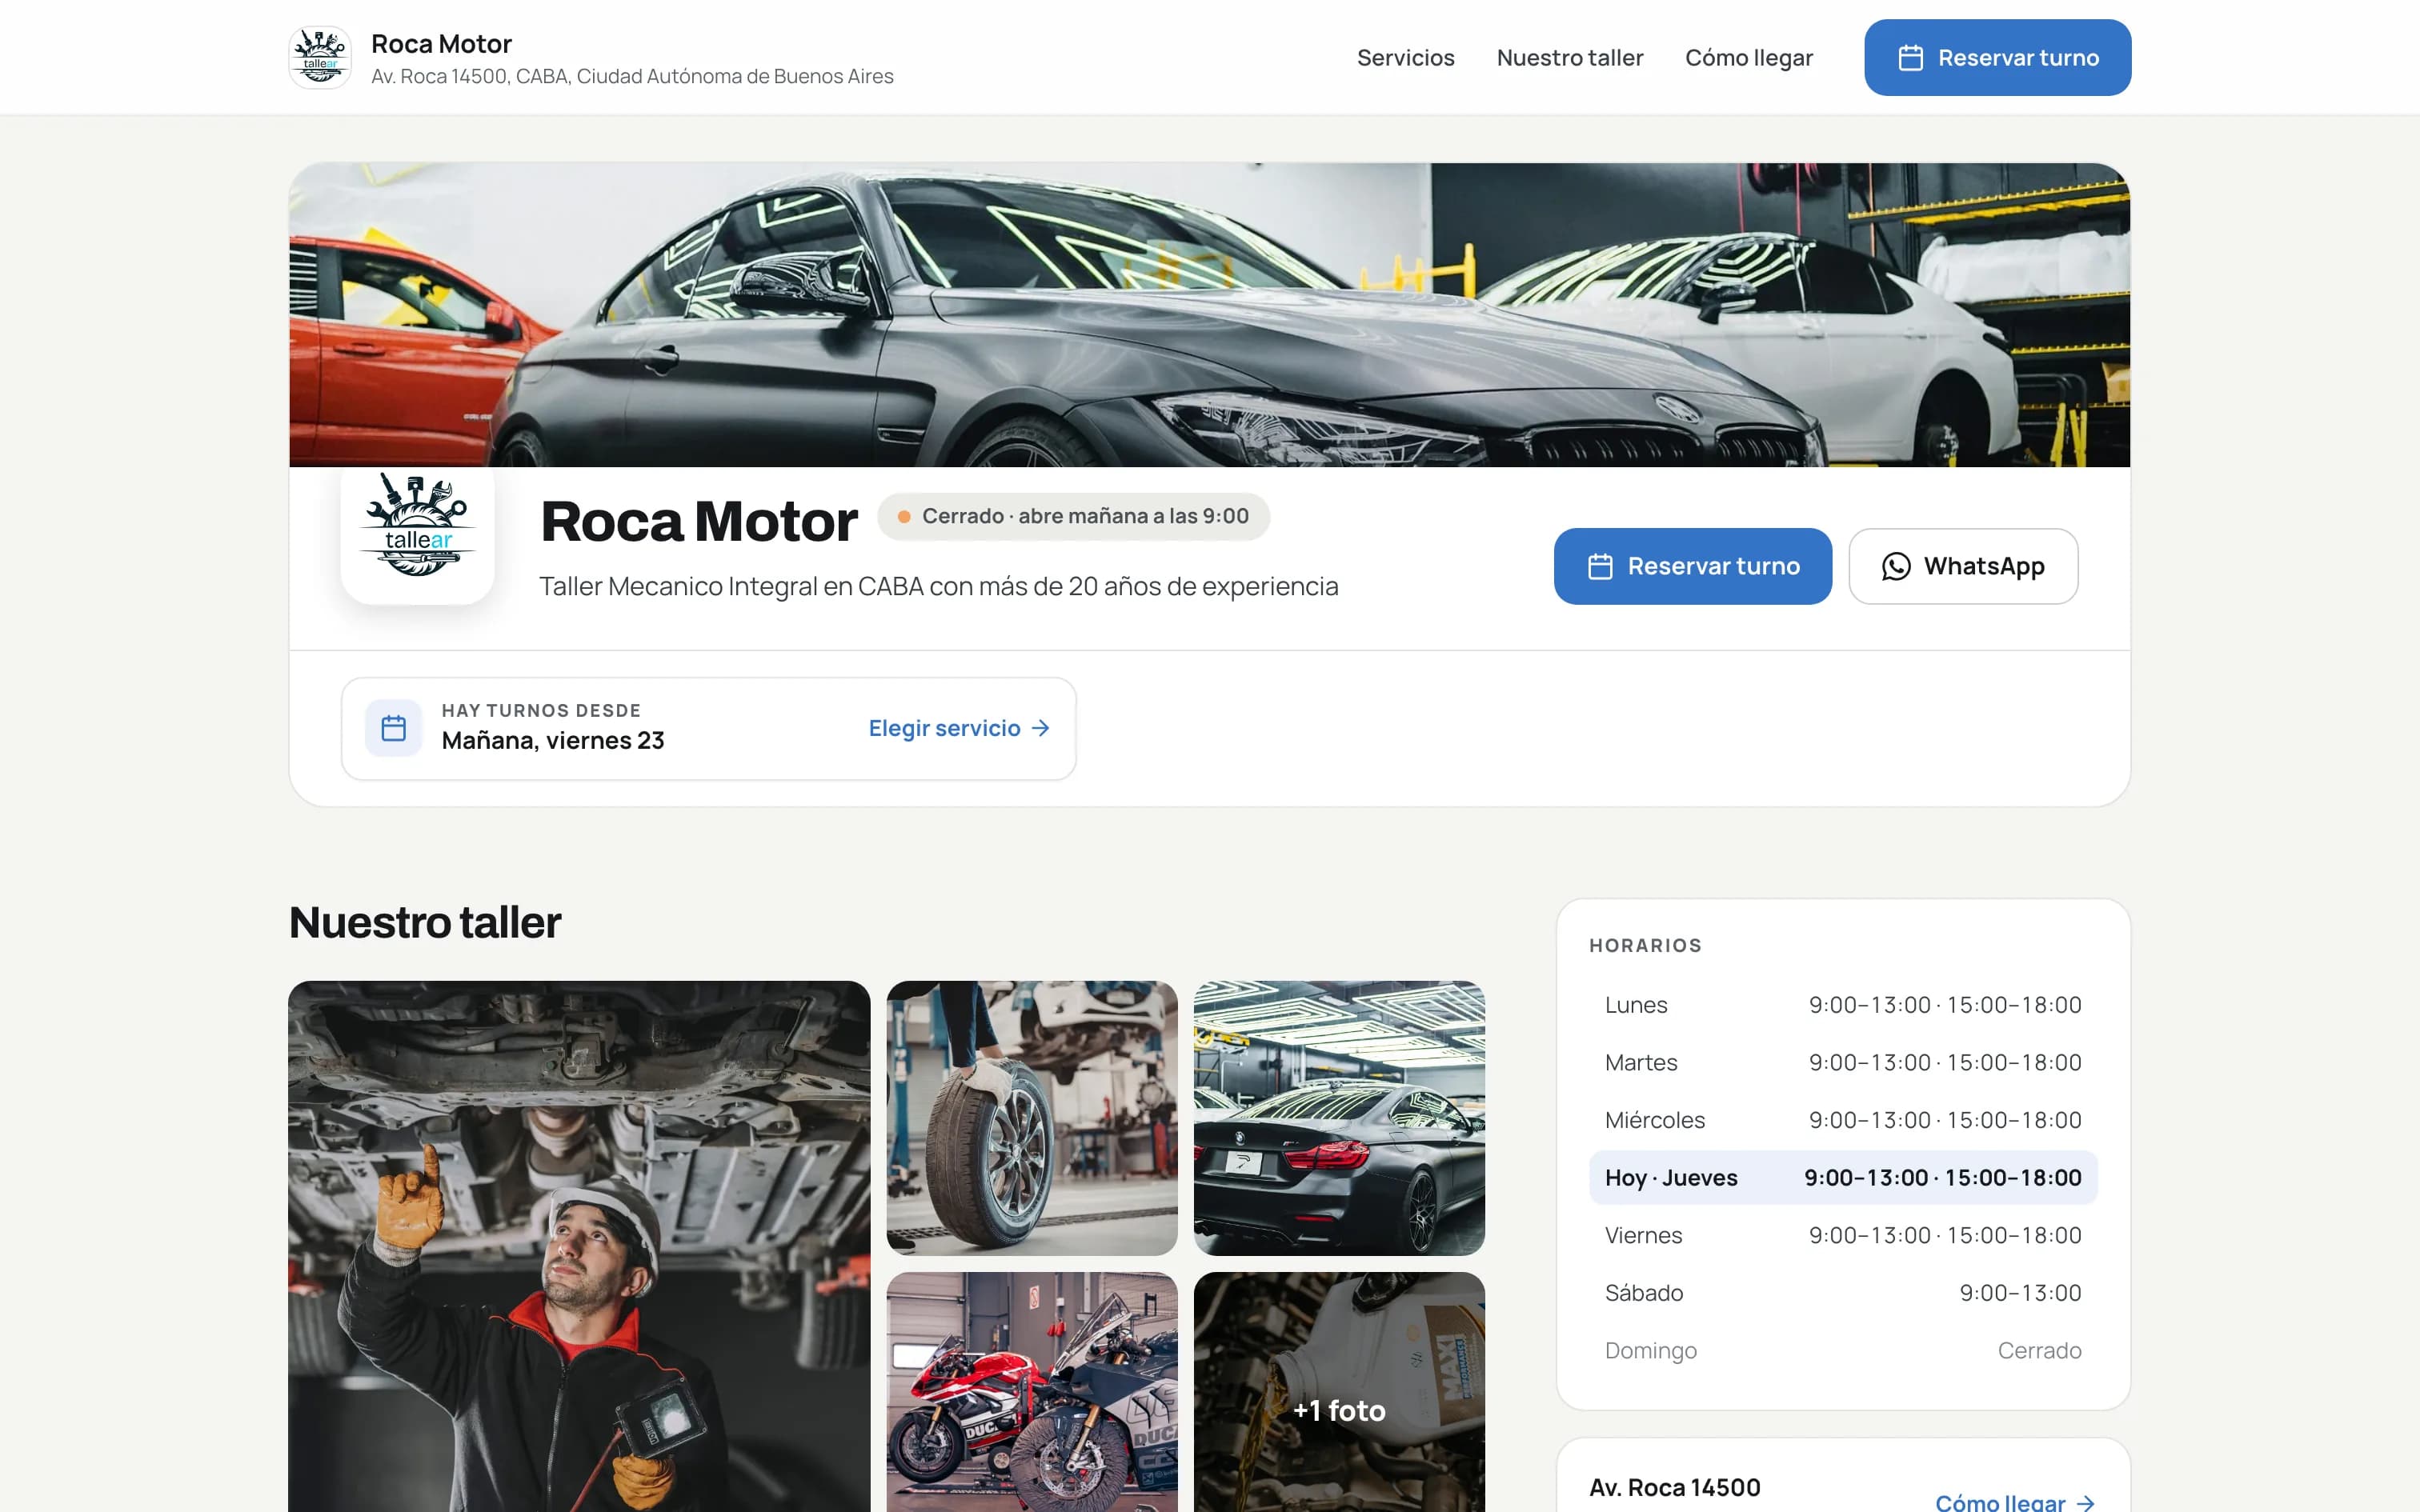Screen dimensions: 2420x1512
Task: Open the mechanic under car photo
Action: pos(579,1246)
